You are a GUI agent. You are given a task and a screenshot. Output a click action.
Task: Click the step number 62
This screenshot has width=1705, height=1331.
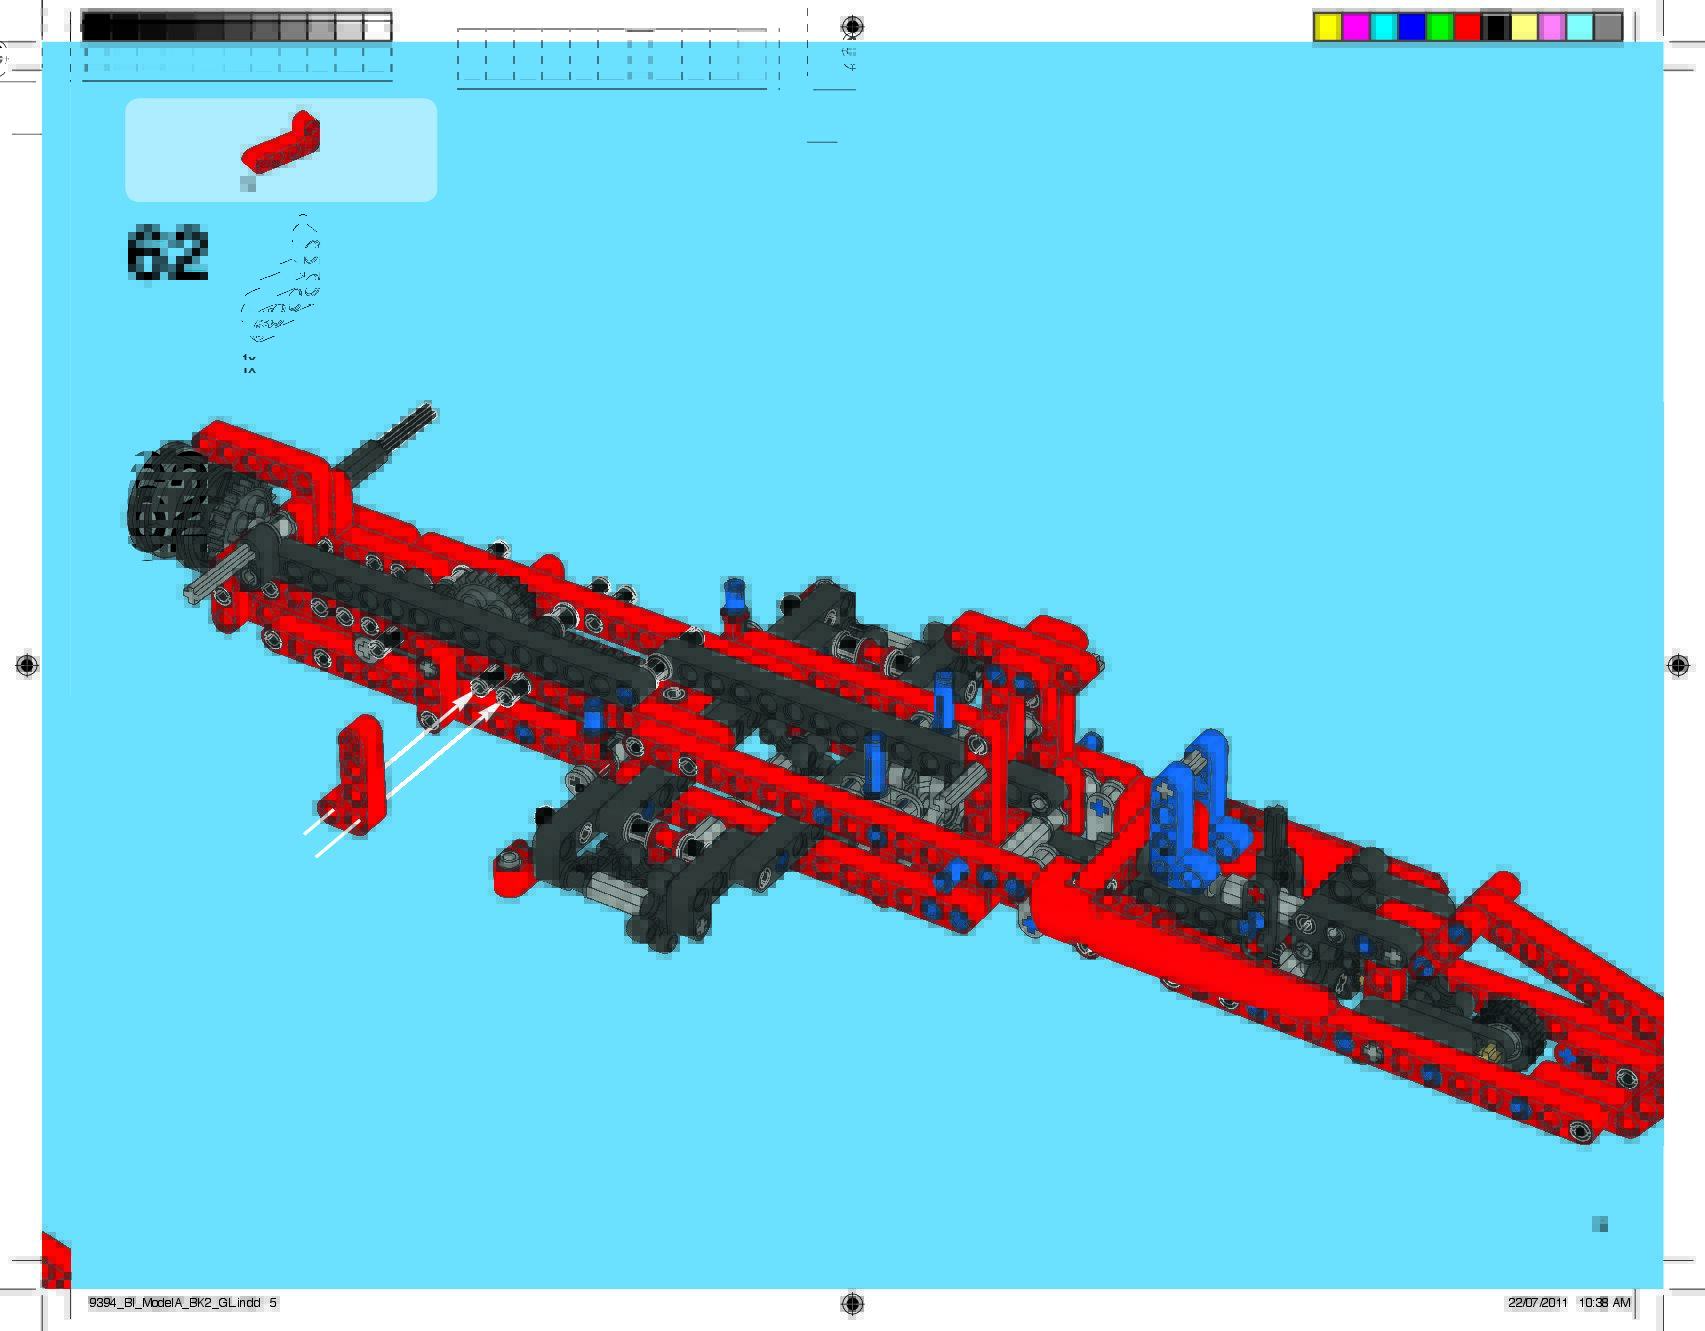click(168, 255)
